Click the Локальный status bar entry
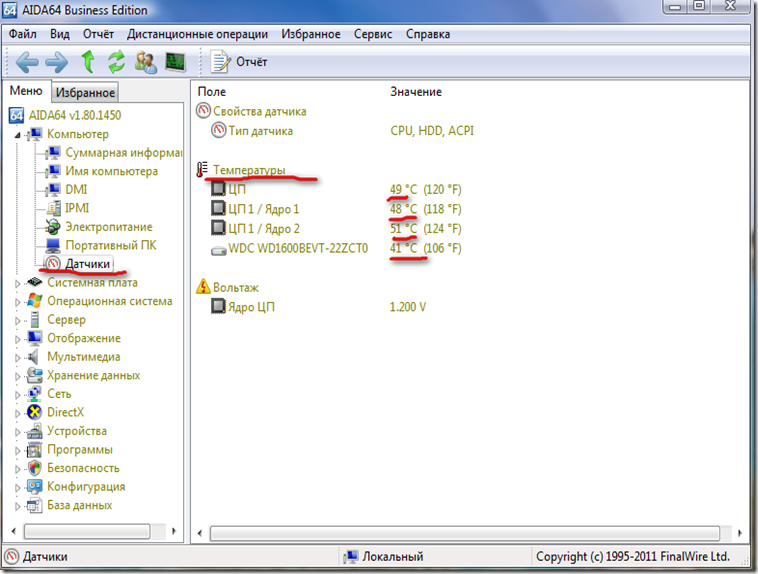Image resolution: width=758 pixels, height=574 pixels. (383, 557)
